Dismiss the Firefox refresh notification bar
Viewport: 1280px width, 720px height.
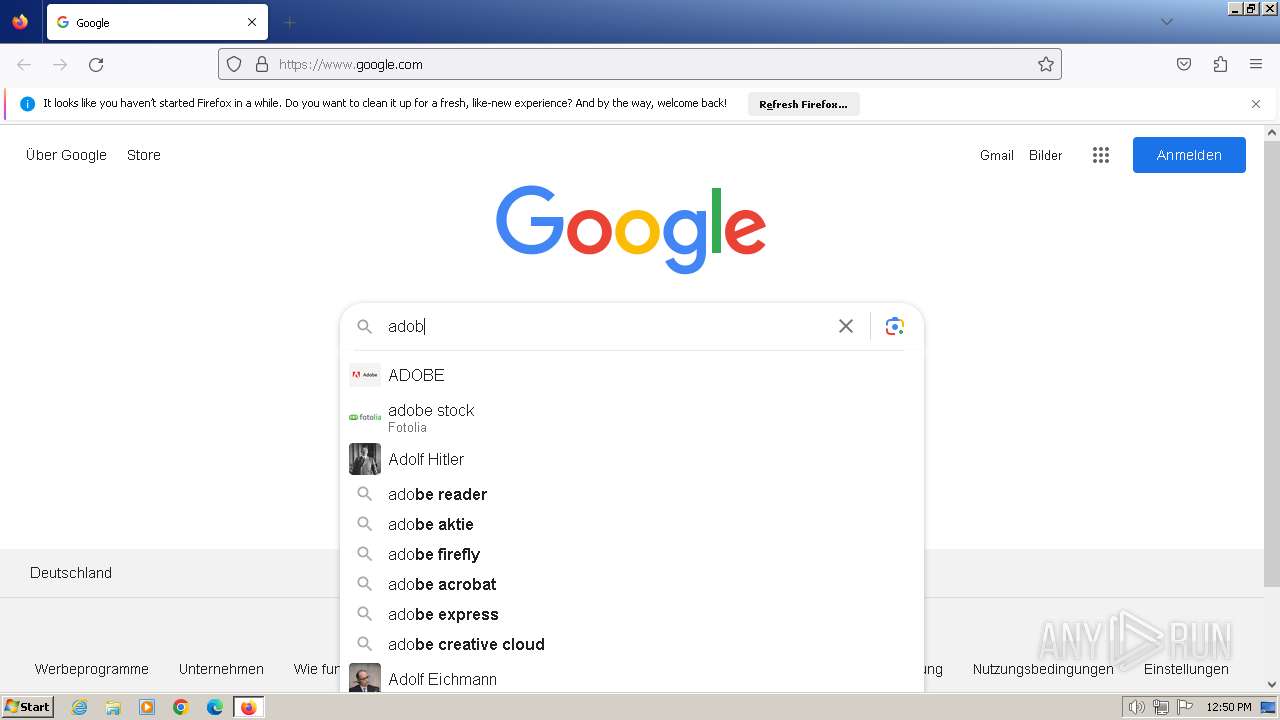(1256, 104)
